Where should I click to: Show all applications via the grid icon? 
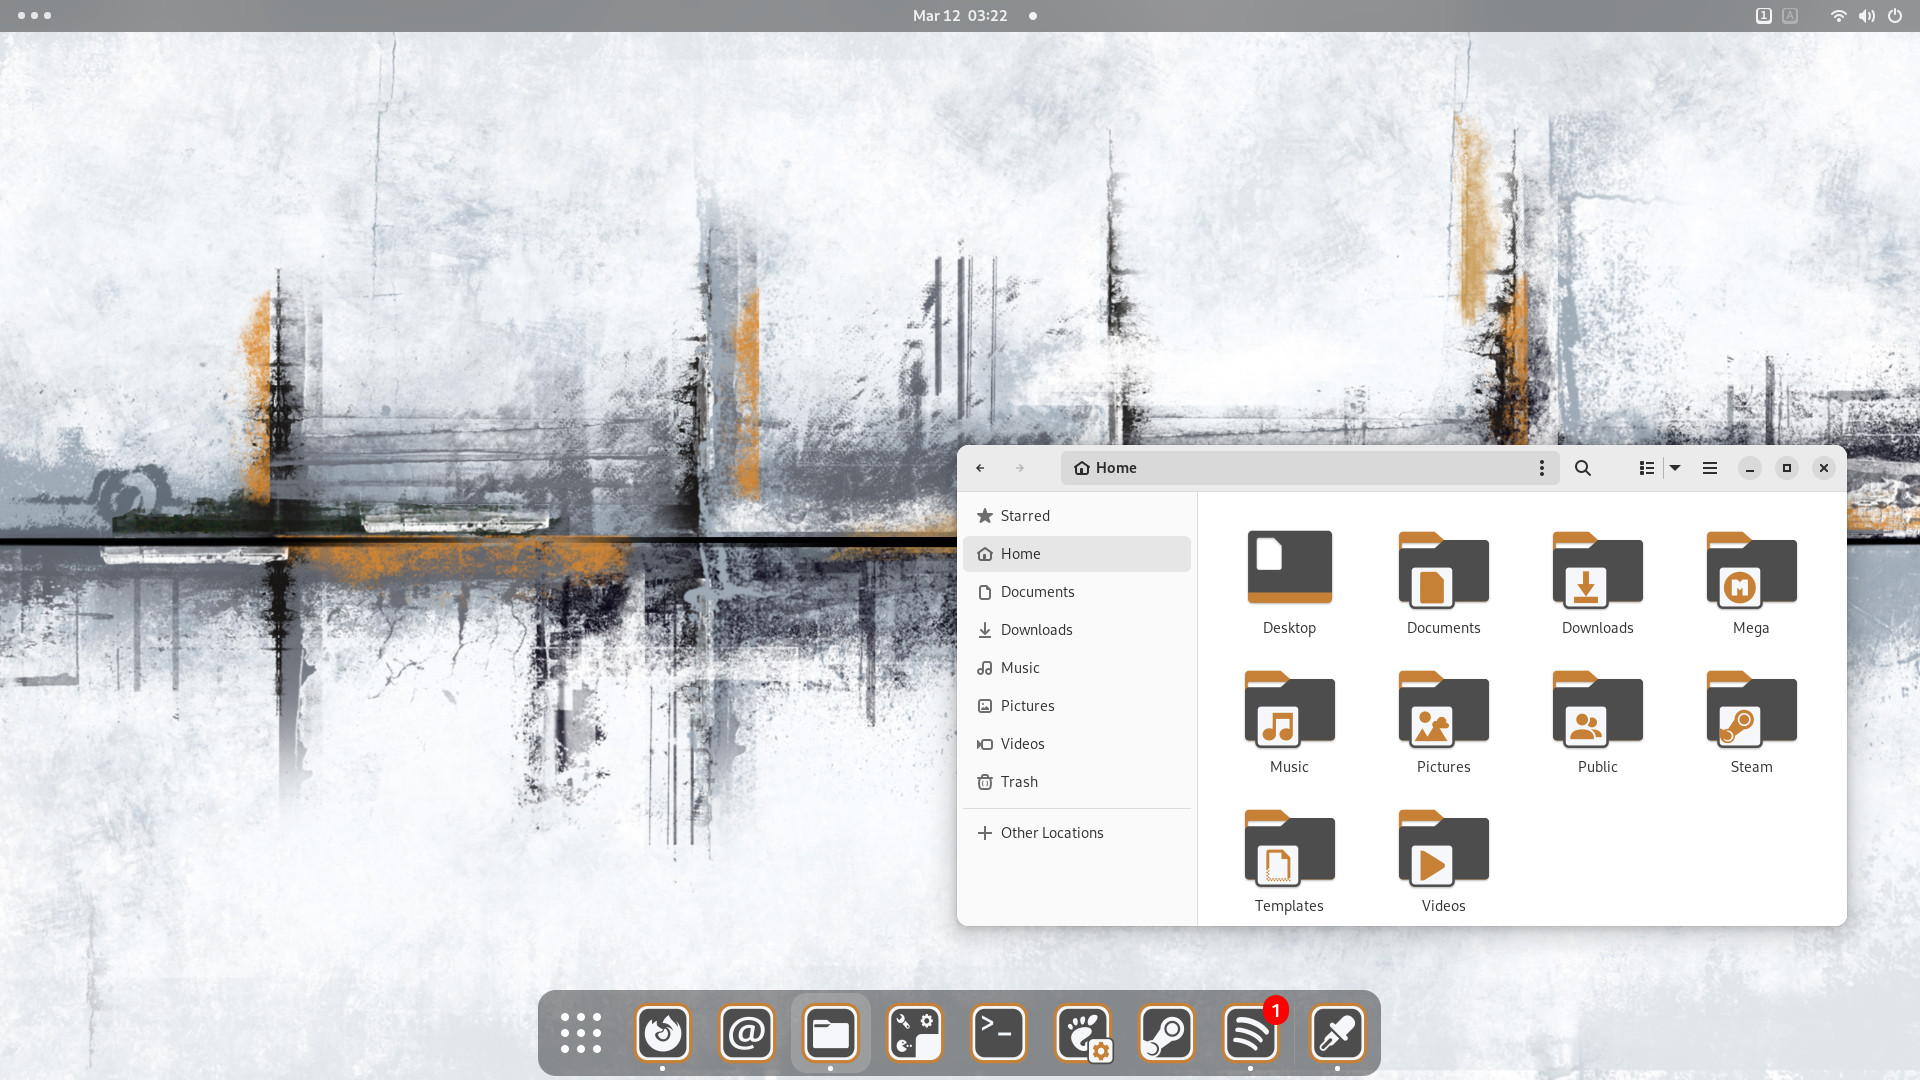click(x=580, y=1033)
